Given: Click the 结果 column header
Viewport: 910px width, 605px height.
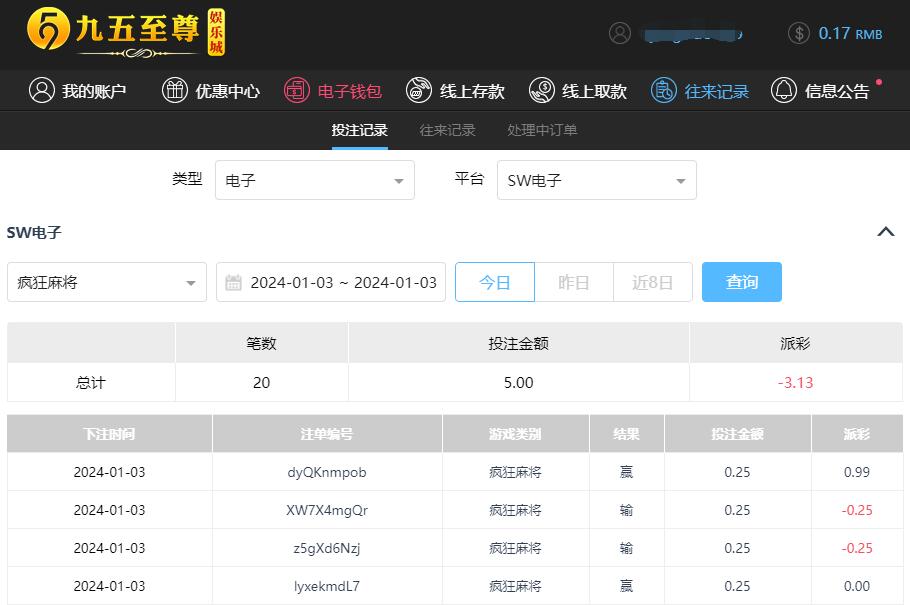Looking at the screenshot, I should pyautogui.click(x=626, y=434).
